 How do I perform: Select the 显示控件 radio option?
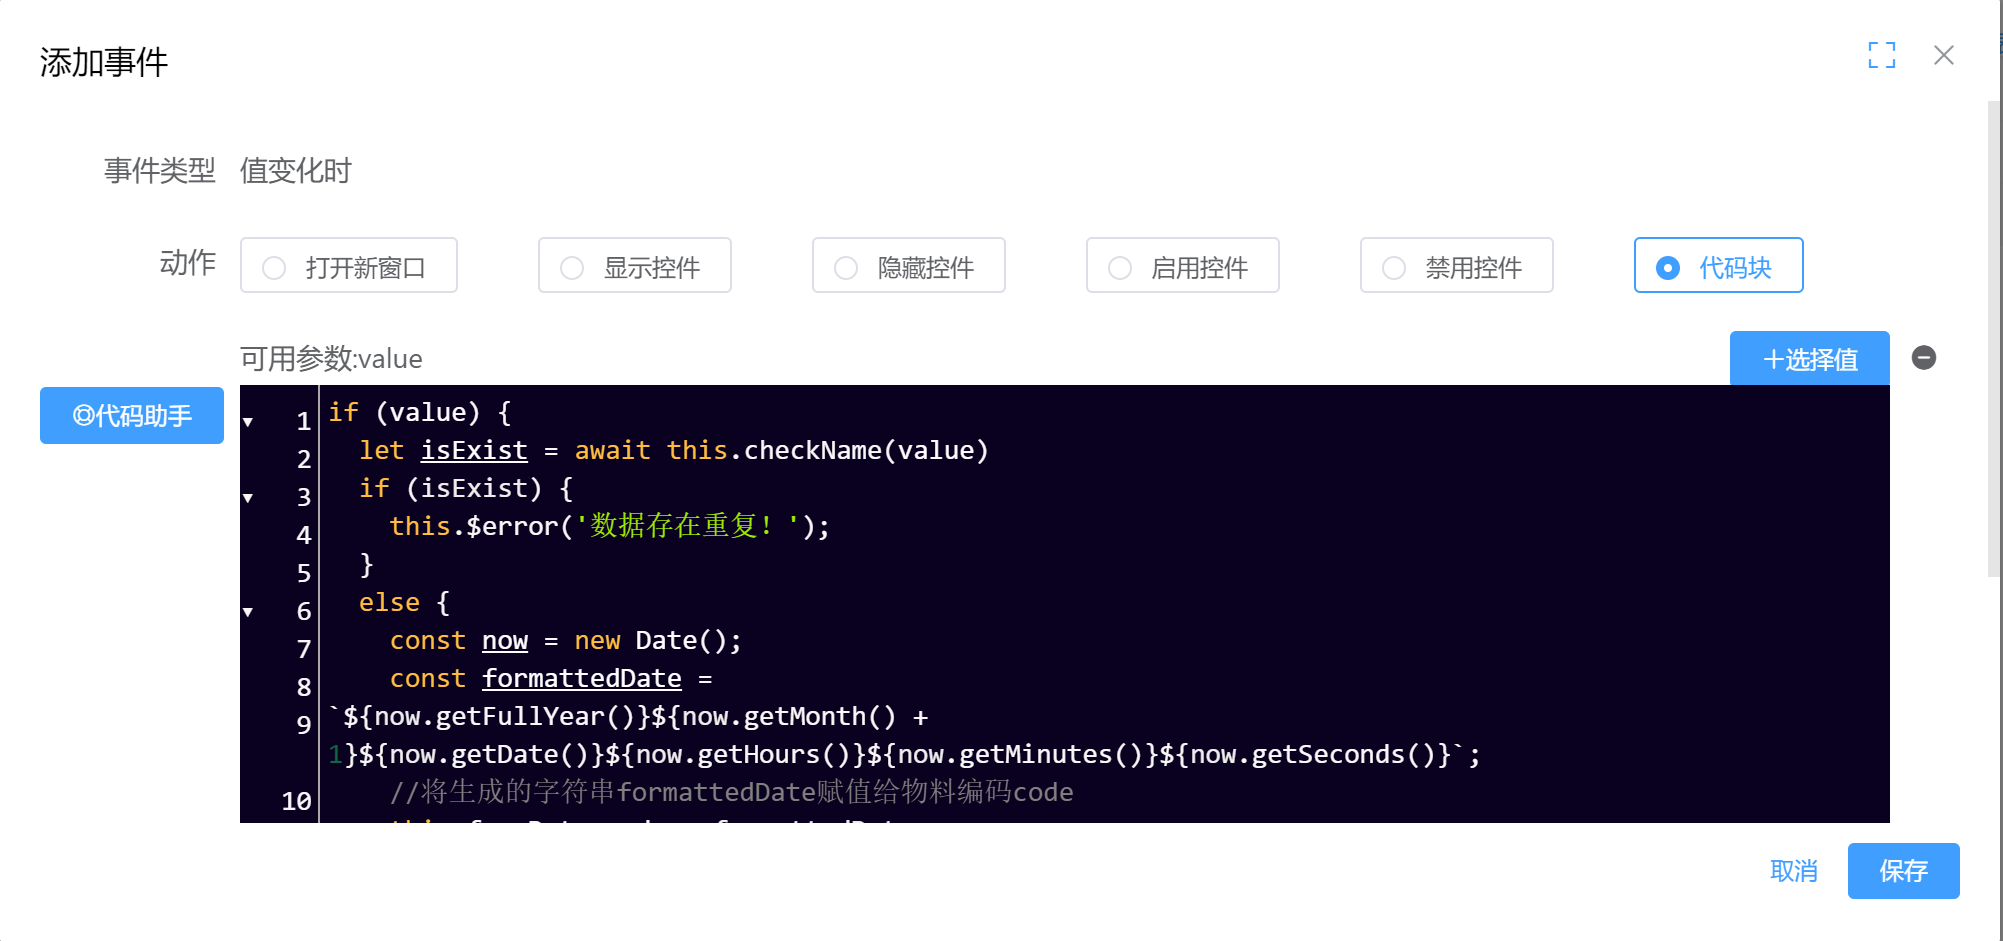[x=635, y=266]
